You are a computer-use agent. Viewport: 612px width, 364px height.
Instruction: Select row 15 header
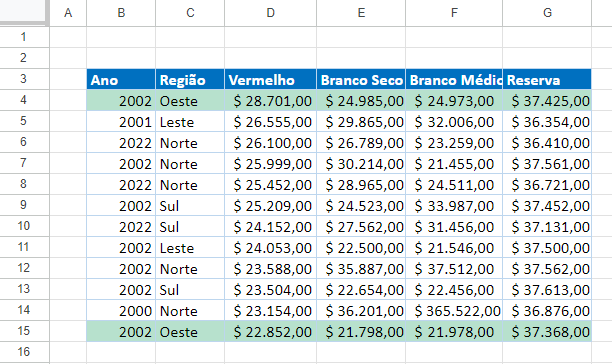click(x=24, y=331)
